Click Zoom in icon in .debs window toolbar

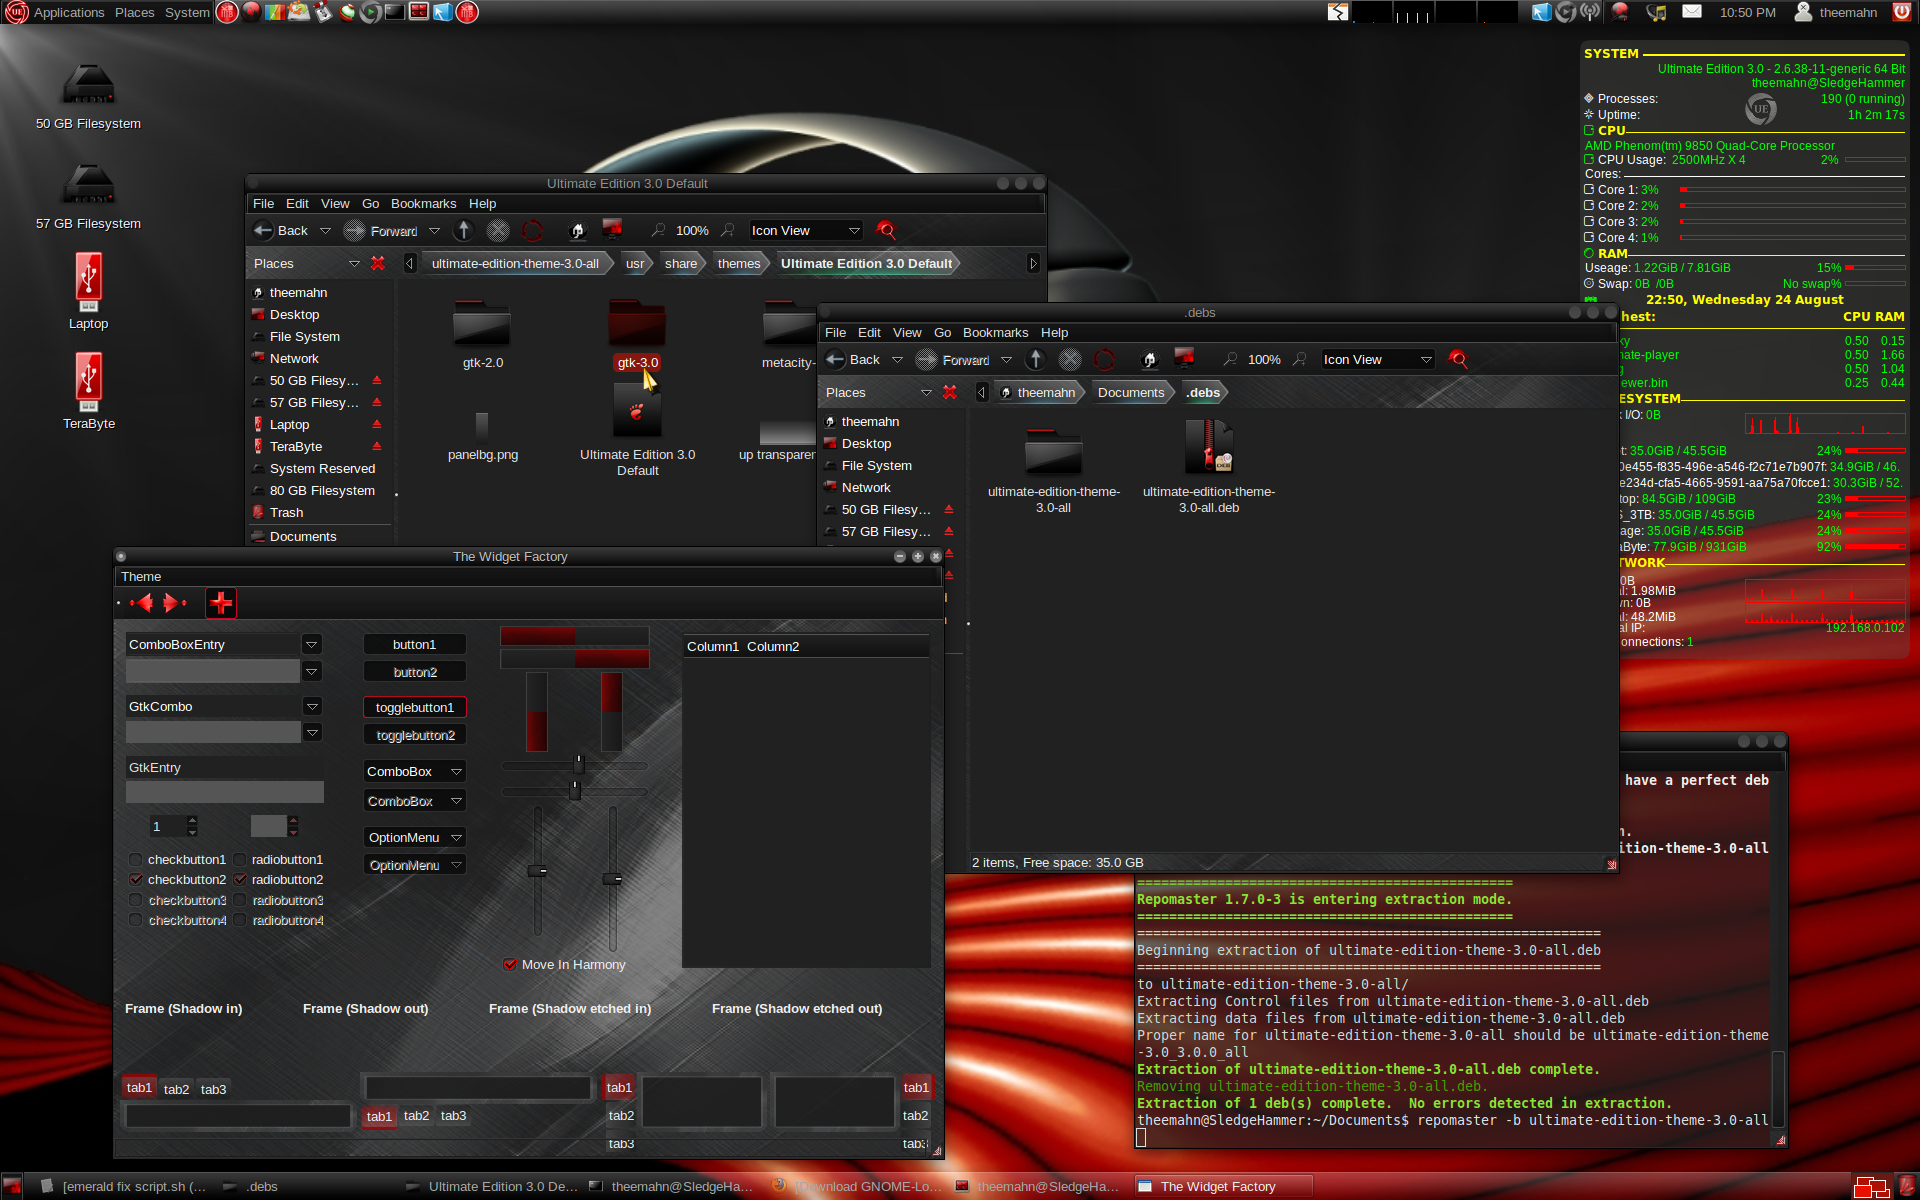(x=1300, y=360)
